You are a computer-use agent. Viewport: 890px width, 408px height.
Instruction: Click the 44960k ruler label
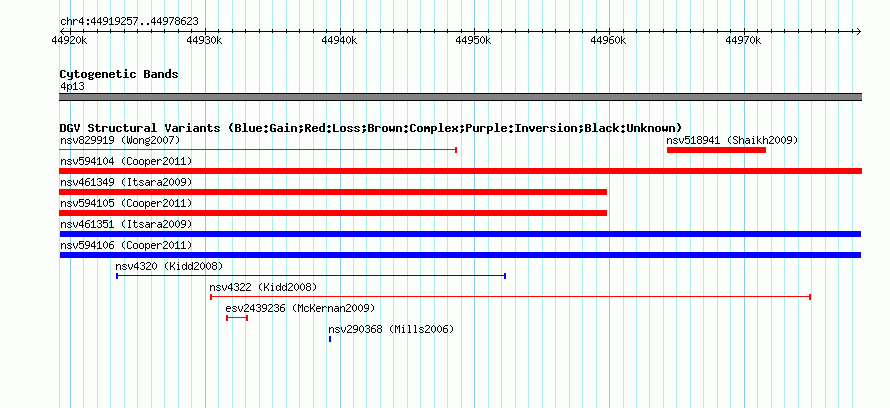point(608,40)
